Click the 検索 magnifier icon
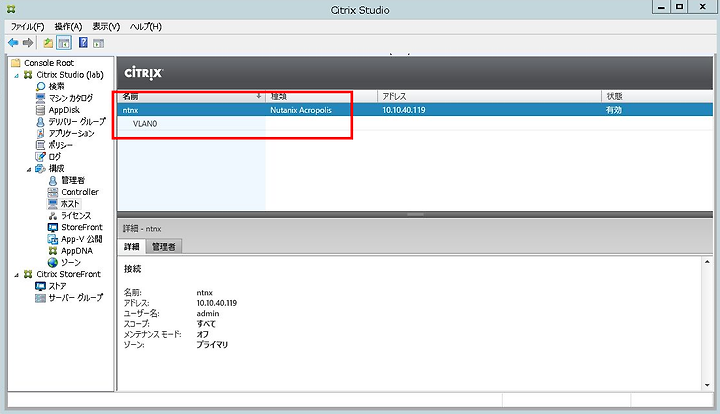Viewport: 720px width, 414px height. tap(40, 86)
